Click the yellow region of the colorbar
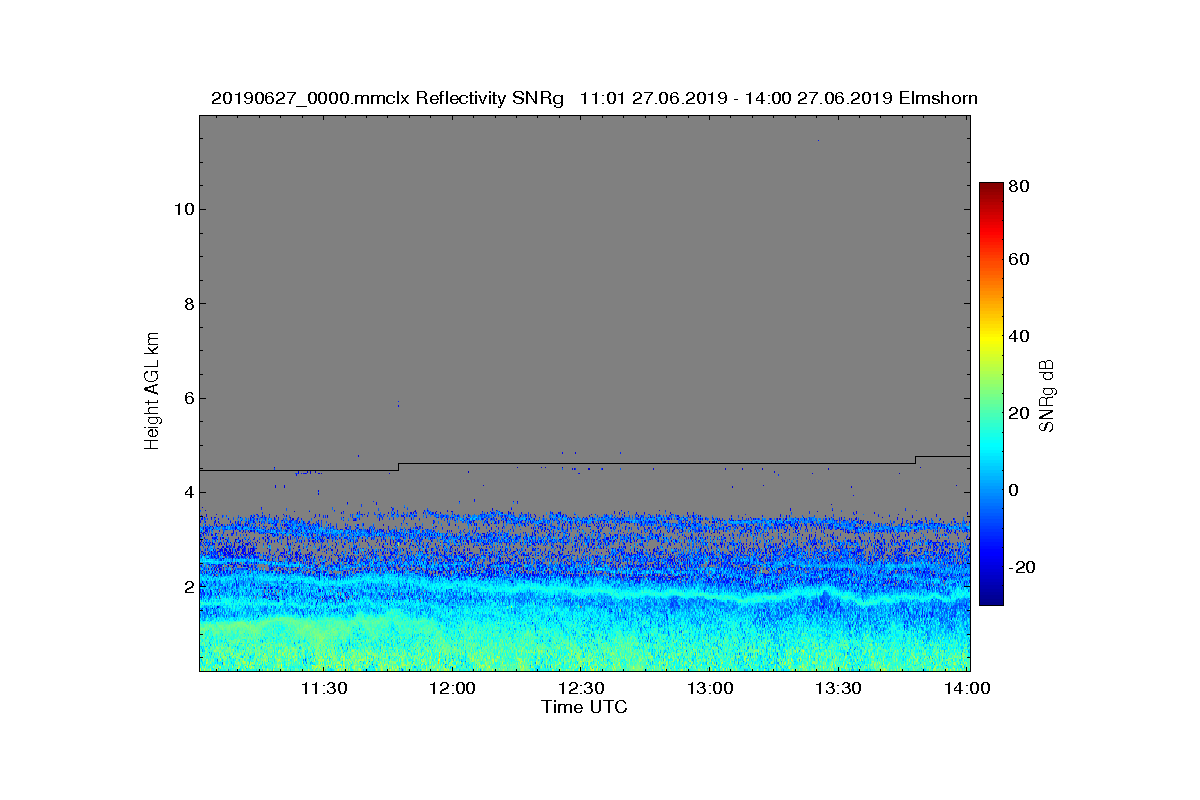 click(x=991, y=340)
